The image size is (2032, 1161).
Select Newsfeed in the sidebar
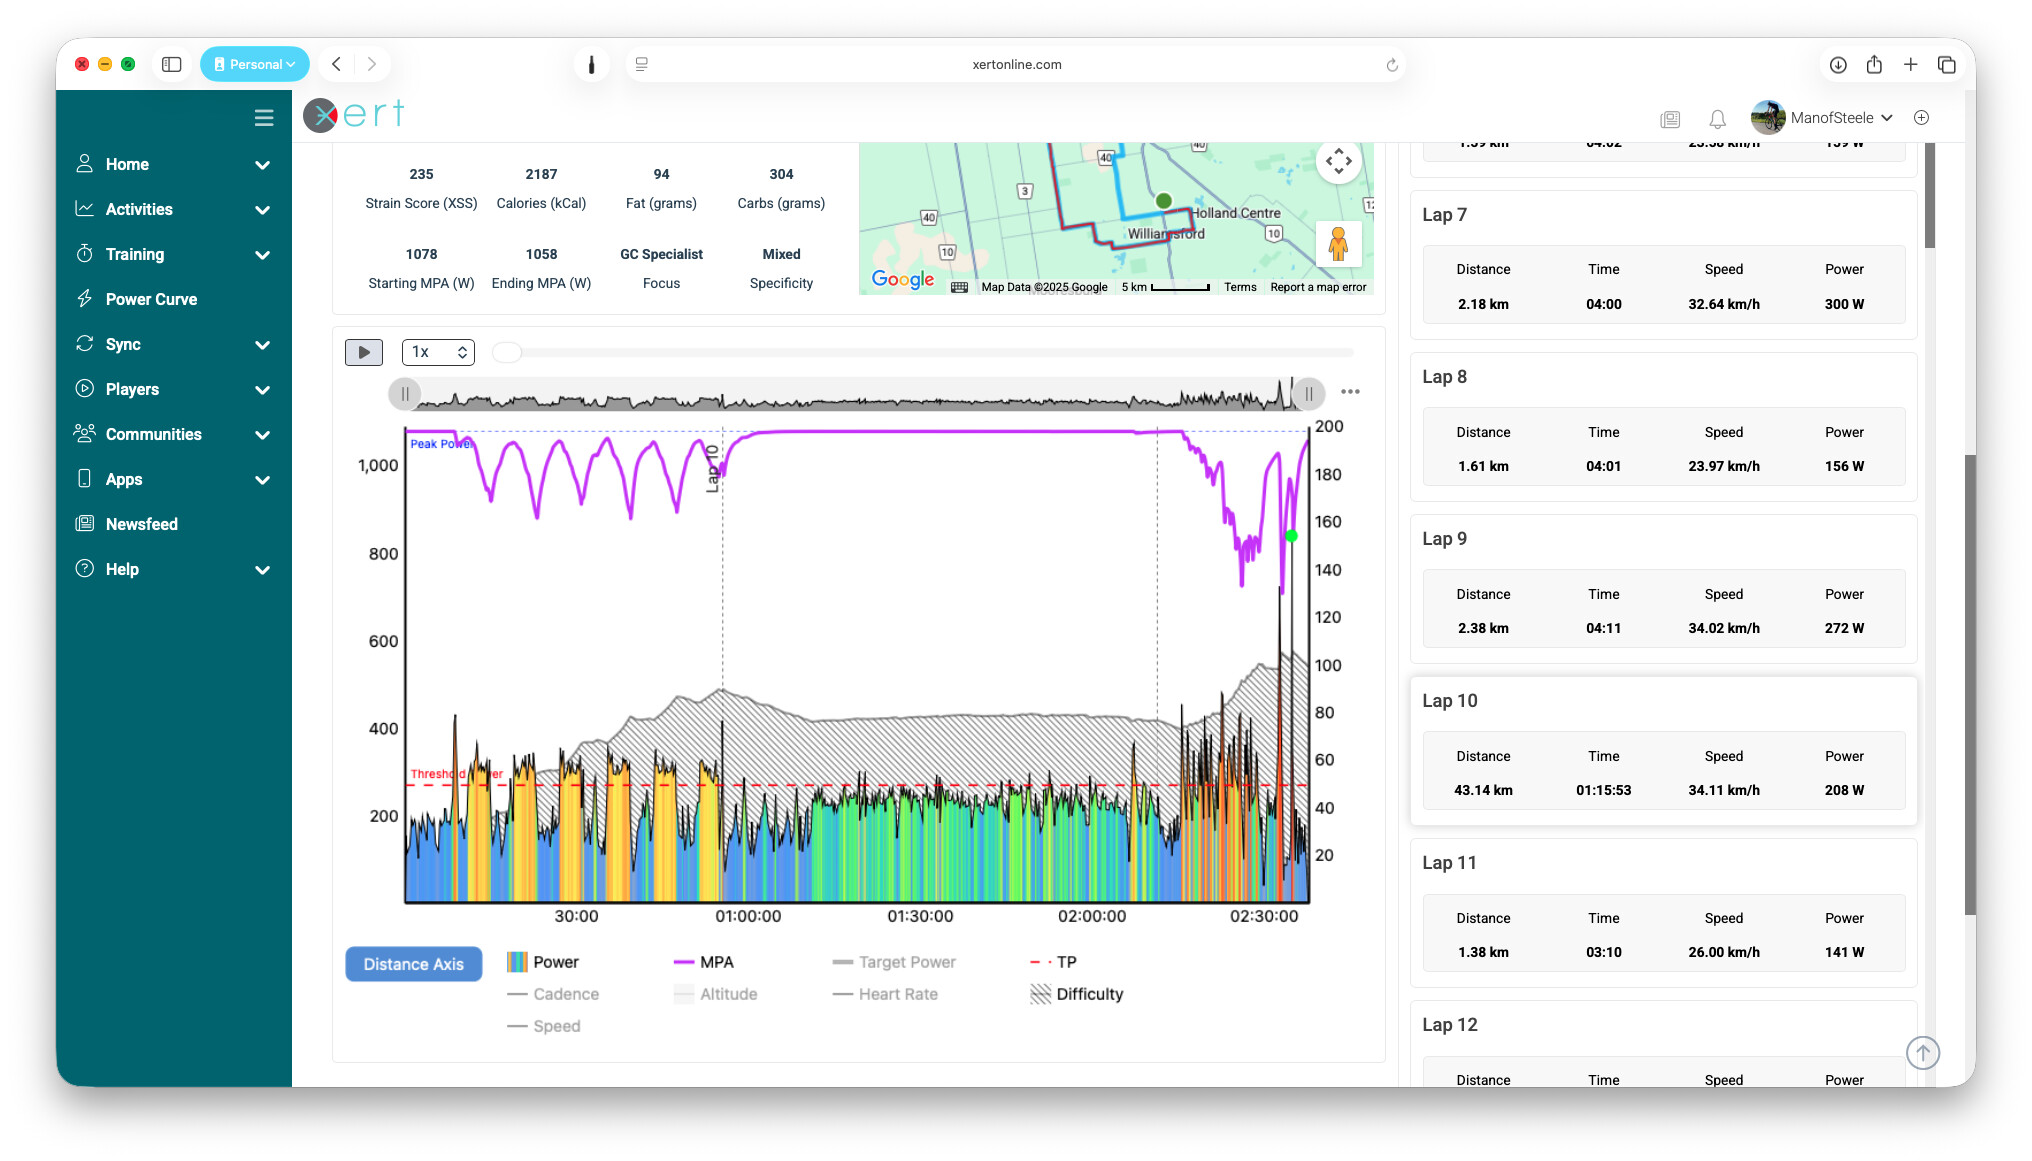tap(141, 524)
